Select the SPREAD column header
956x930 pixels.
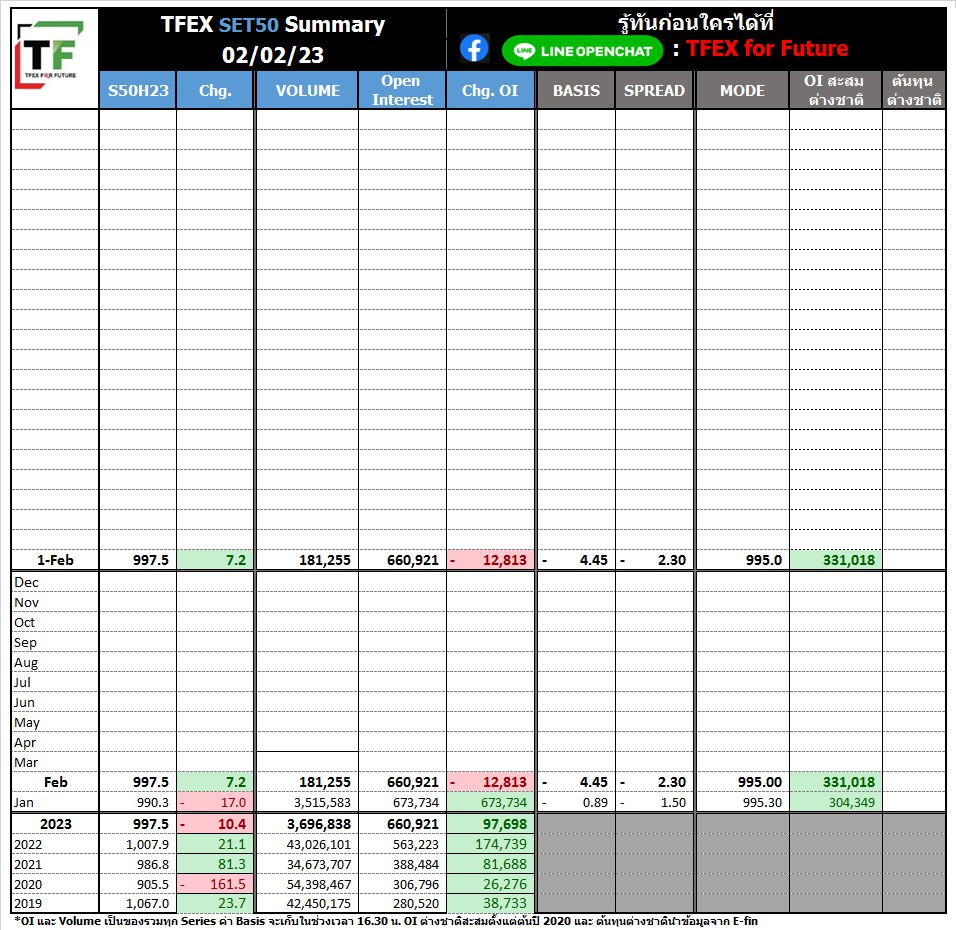[654, 90]
